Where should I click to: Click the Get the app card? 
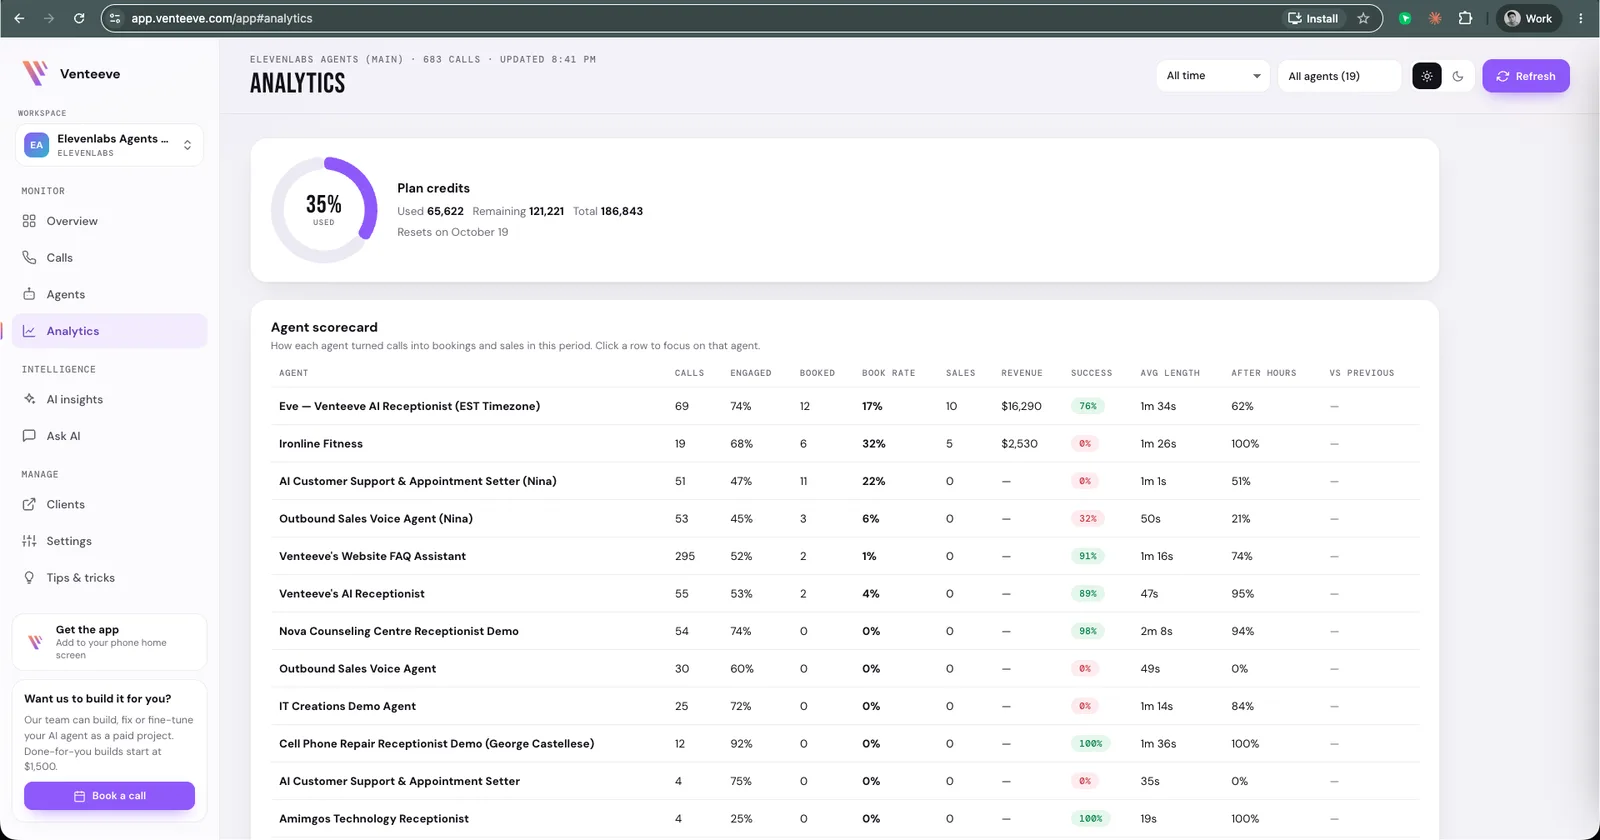coord(110,642)
